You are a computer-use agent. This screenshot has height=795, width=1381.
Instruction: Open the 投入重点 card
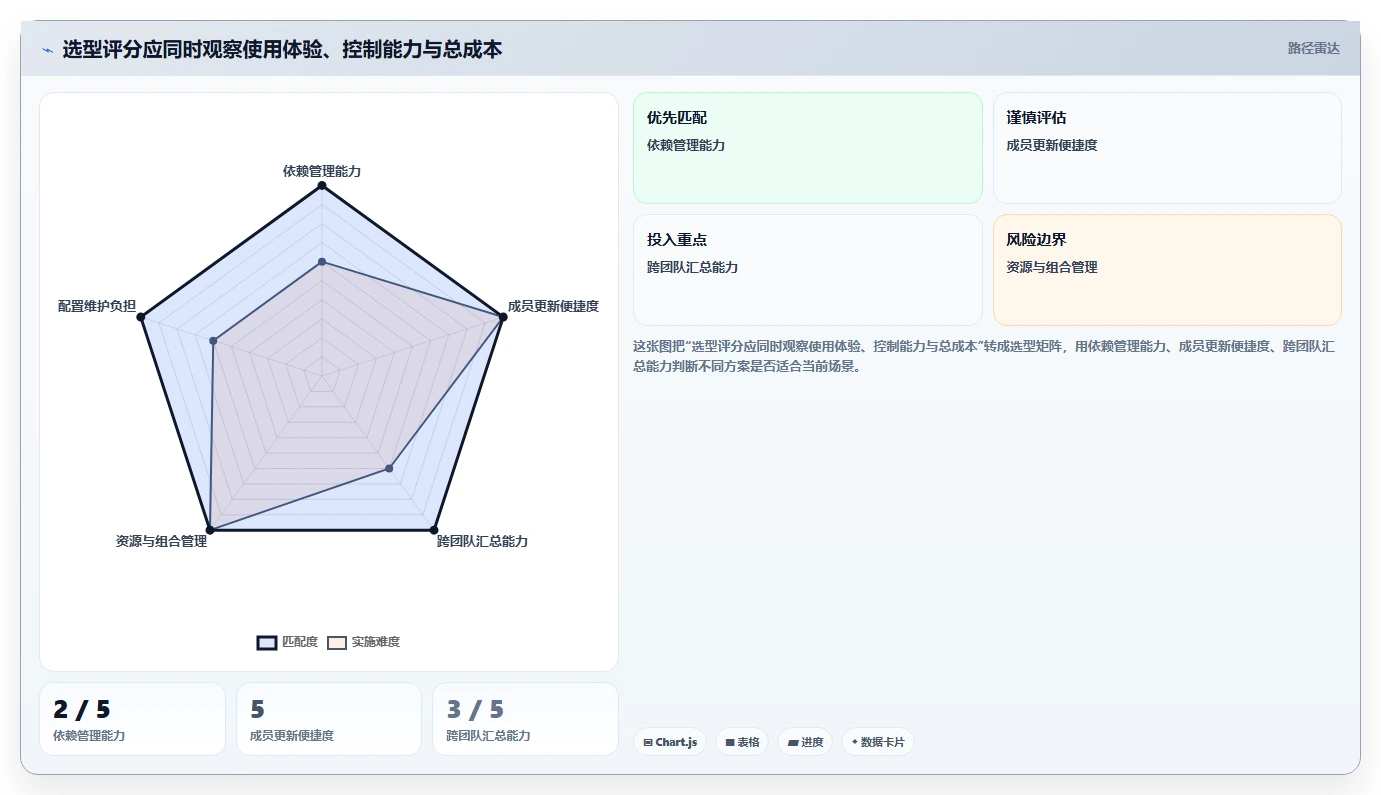point(808,270)
